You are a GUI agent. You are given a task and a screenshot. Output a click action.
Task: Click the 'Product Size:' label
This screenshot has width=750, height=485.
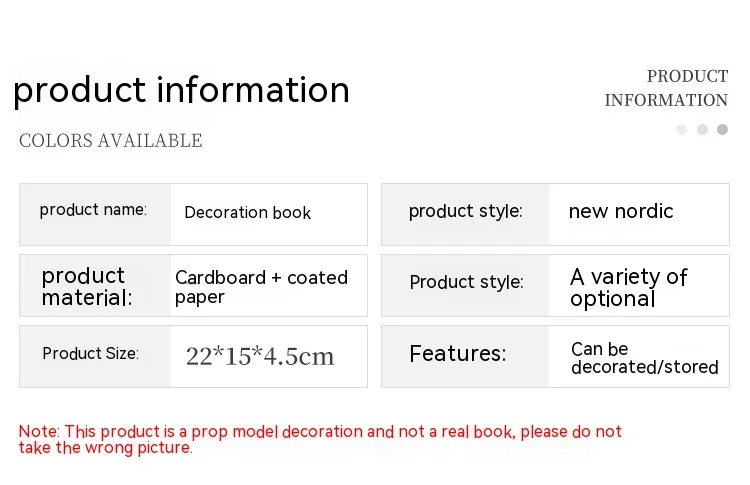click(x=90, y=354)
